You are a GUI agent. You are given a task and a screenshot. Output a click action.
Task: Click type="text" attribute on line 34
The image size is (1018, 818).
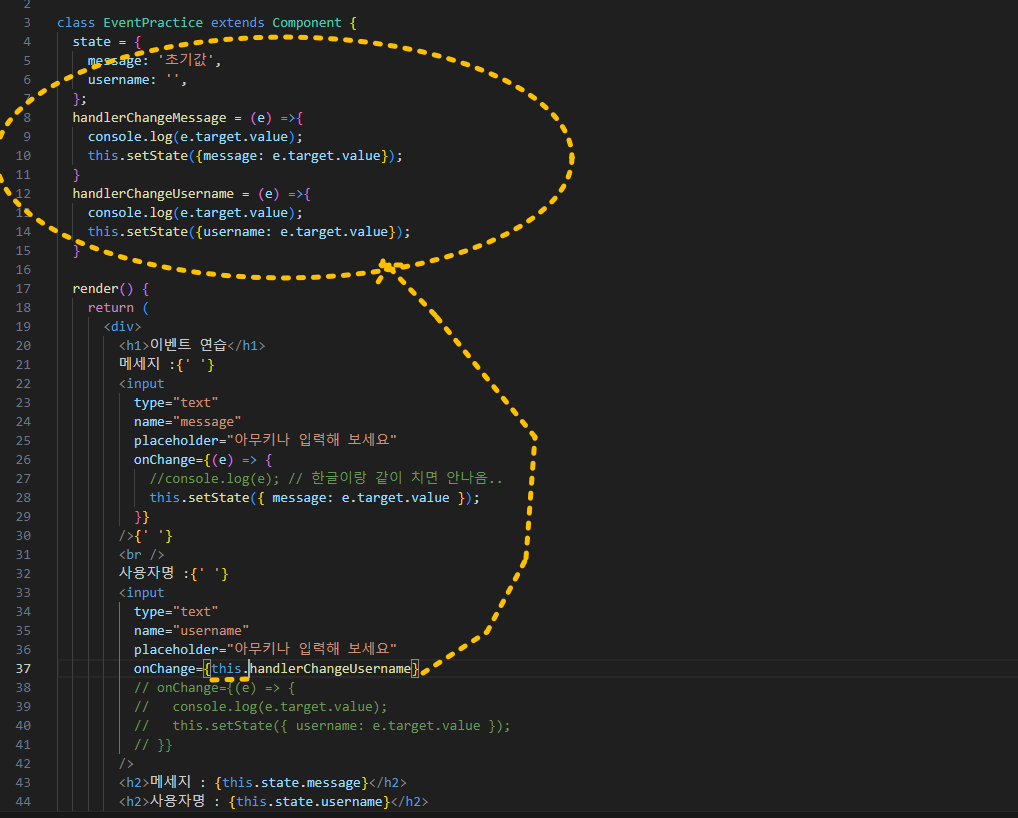pos(176,612)
